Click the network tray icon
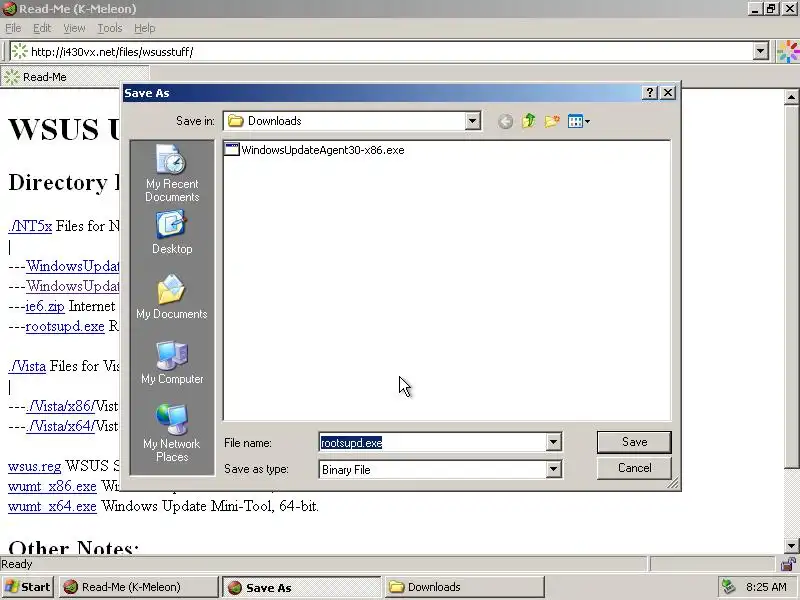Screen dimensions: 800x600 click(728, 587)
